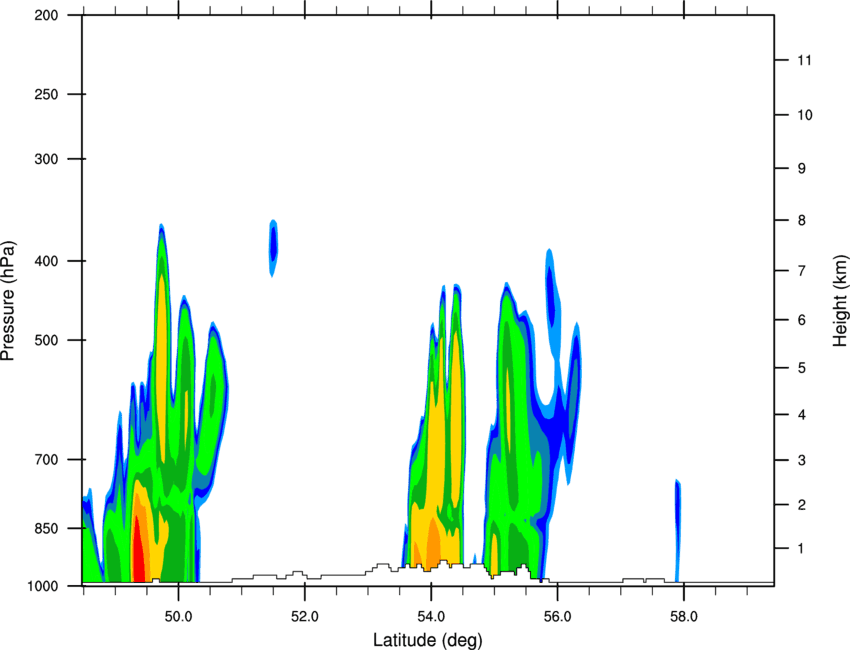Click the 8 km height label
The image size is (850, 650).
point(802,220)
